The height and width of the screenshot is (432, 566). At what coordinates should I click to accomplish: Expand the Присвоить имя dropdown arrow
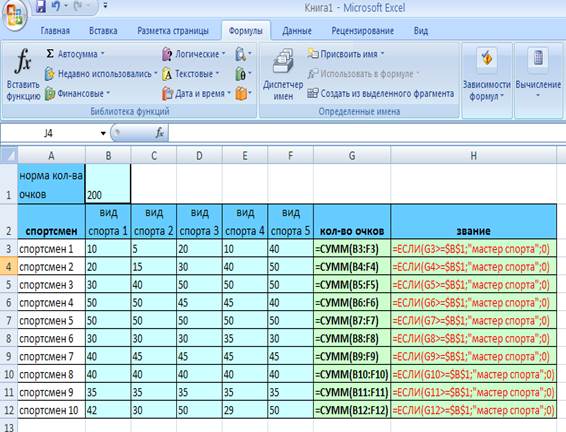click(x=382, y=54)
